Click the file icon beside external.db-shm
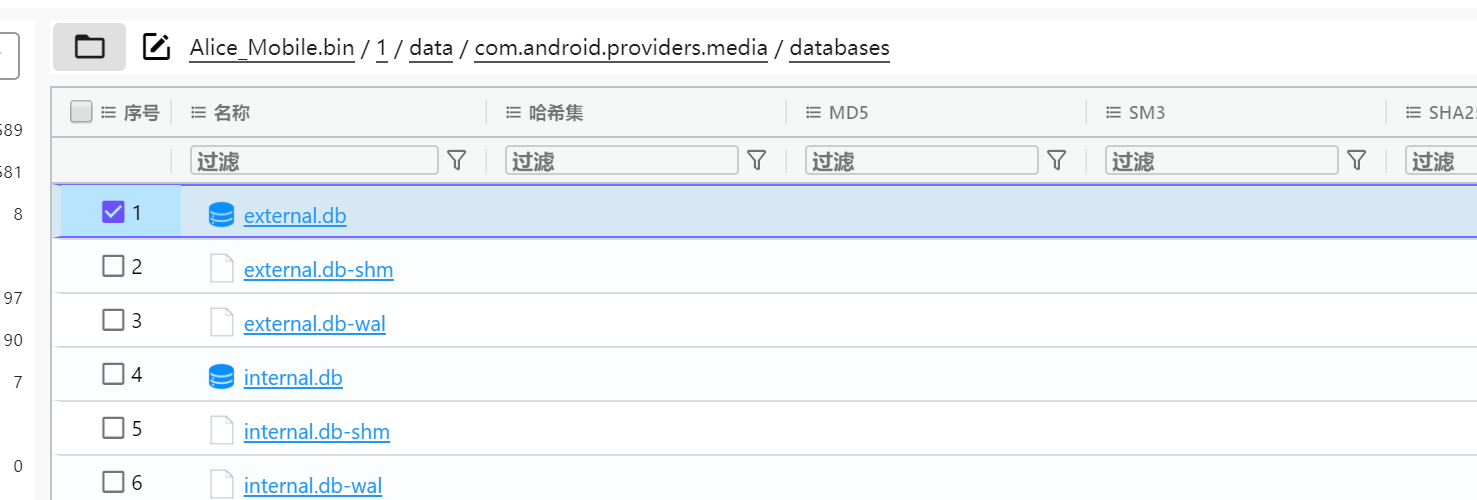This screenshot has height=500, width=1477. point(221,269)
